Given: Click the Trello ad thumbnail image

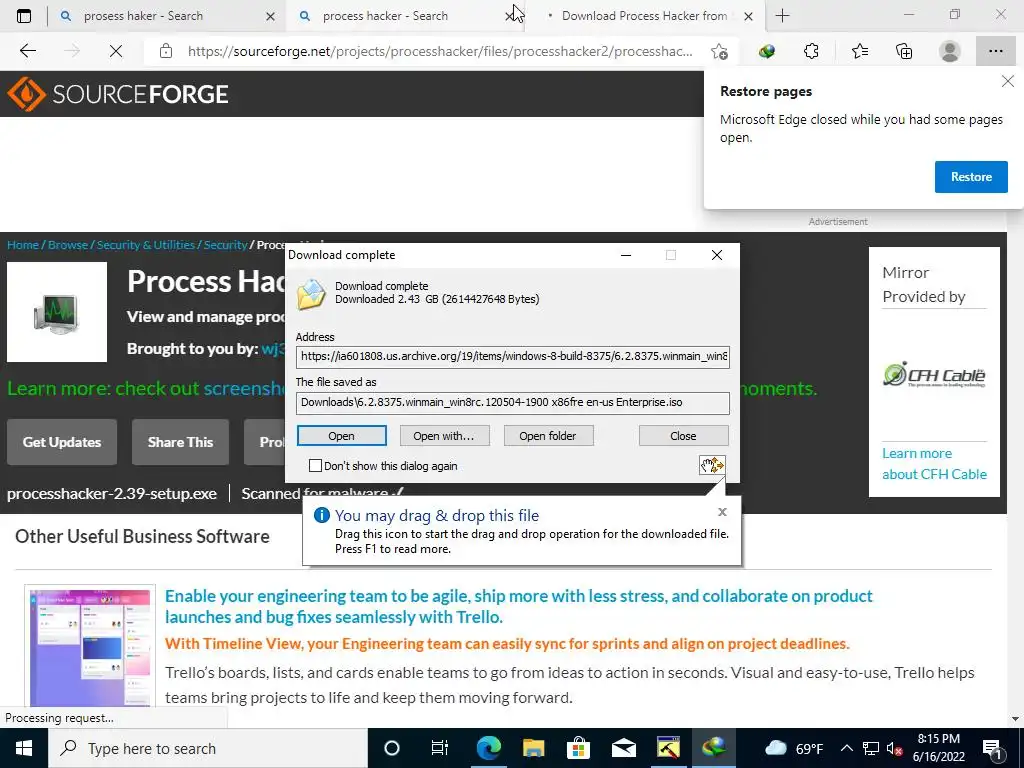Looking at the screenshot, I should click(90, 647).
